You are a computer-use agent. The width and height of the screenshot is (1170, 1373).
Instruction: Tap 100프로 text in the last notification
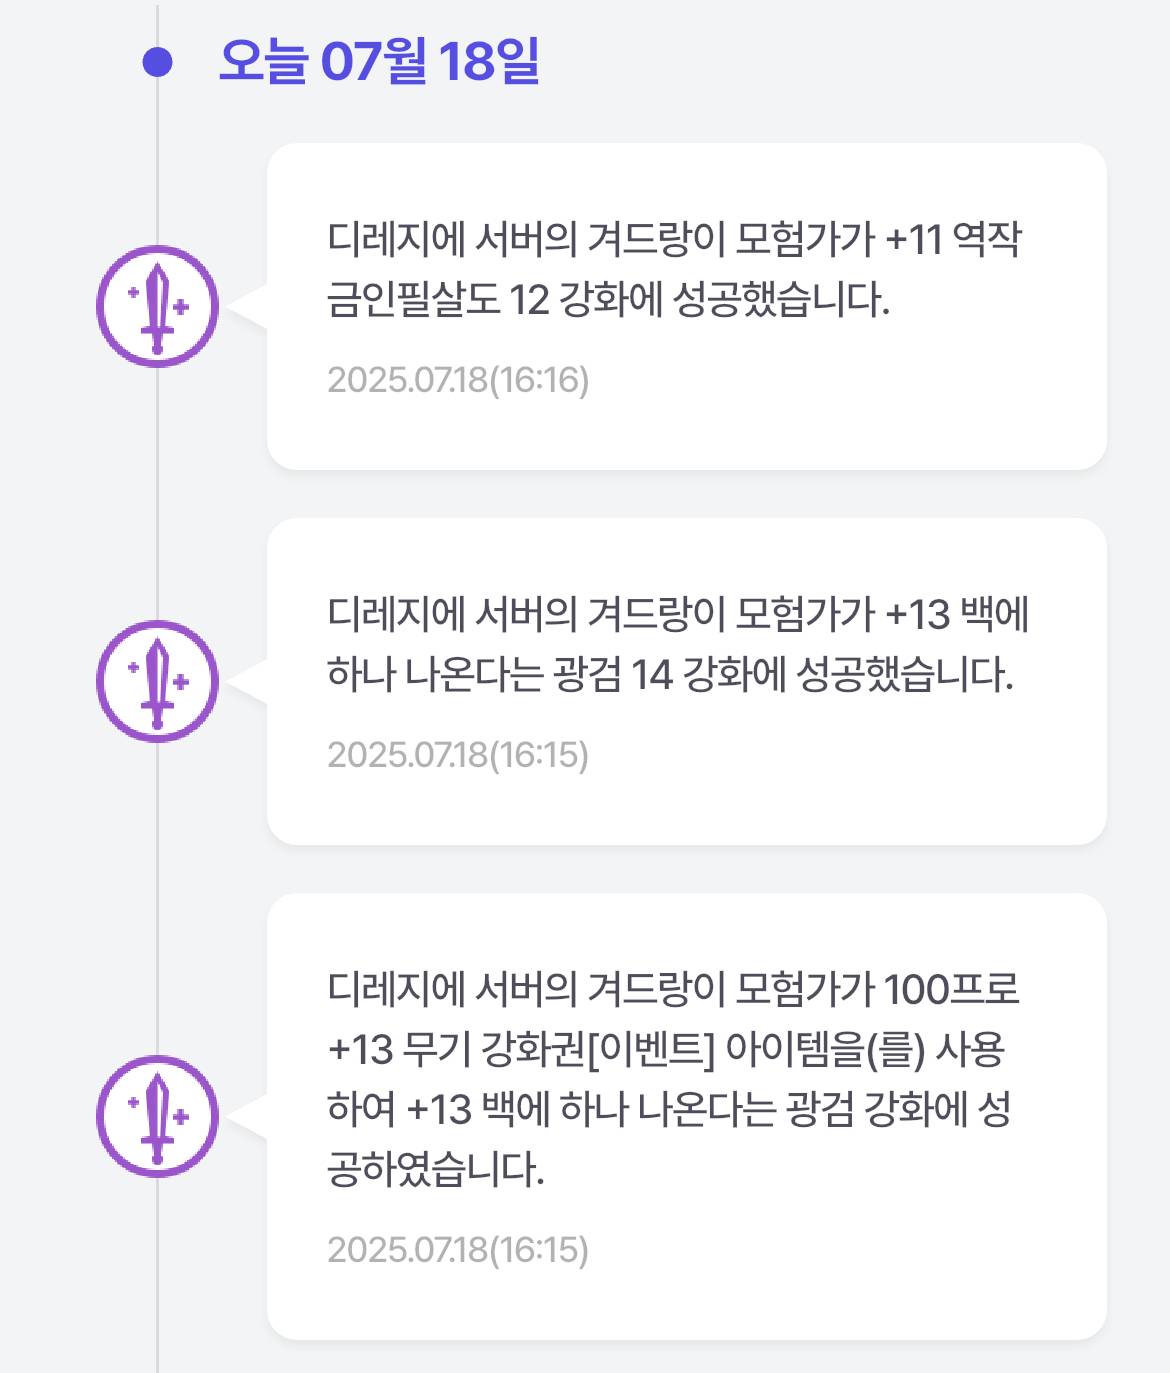(952, 989)
